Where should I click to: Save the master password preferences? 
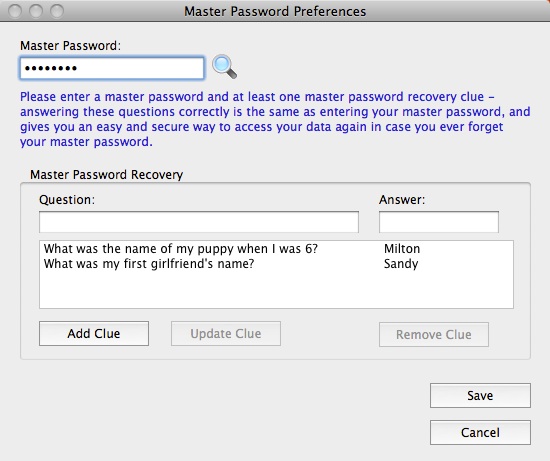480,395
